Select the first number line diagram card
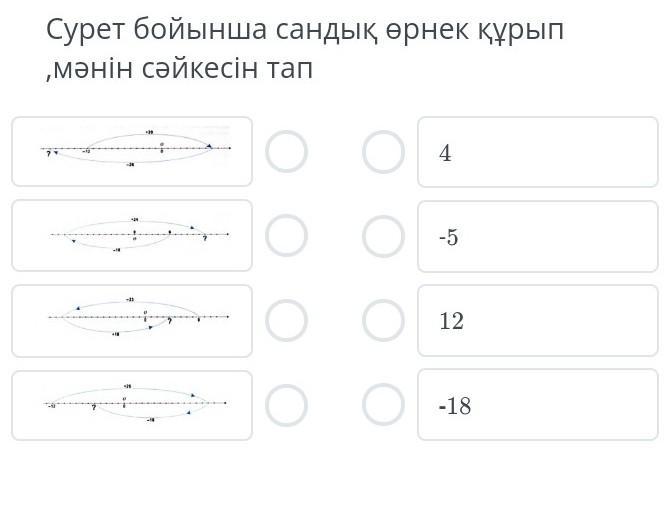Viewport: 669px width, 508px height. coord(132,151)
